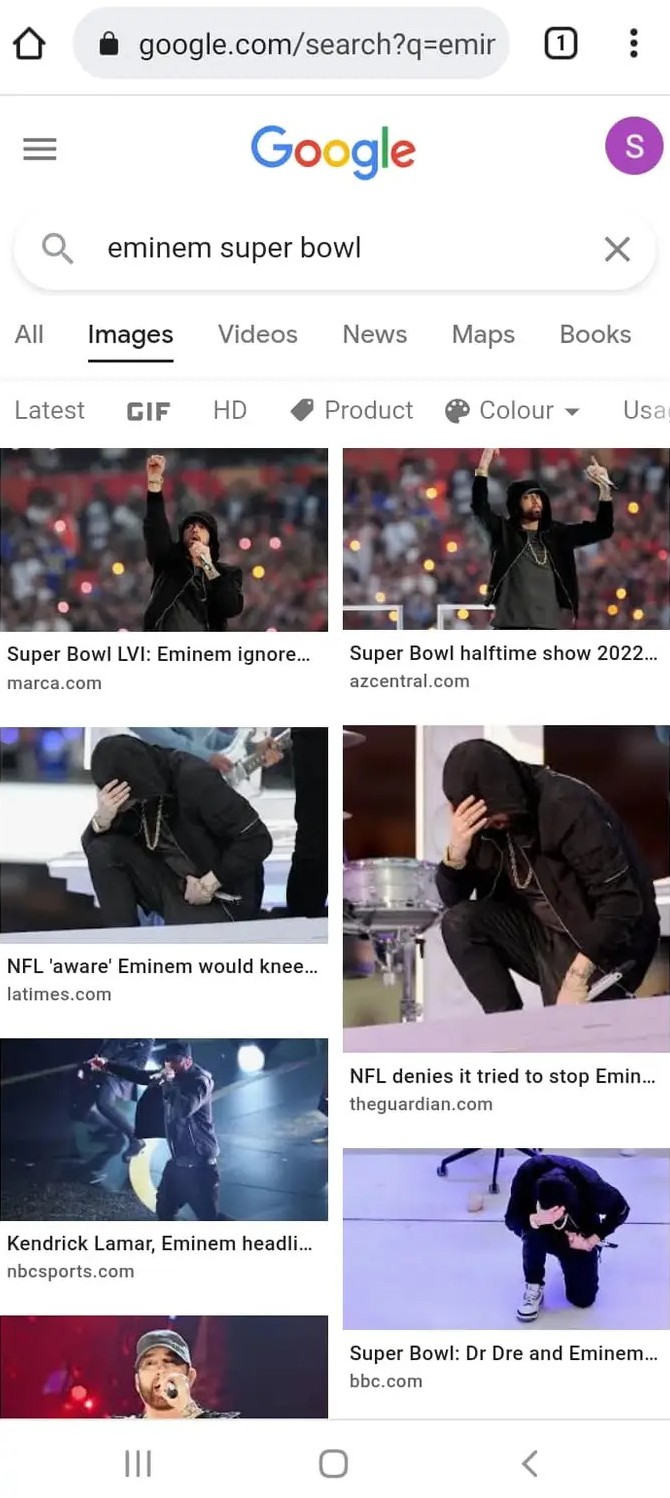Open Android recent apps button
The width and height of the screenshot is (670, 1498).
pyautogui.click(x=138, y=1464)
